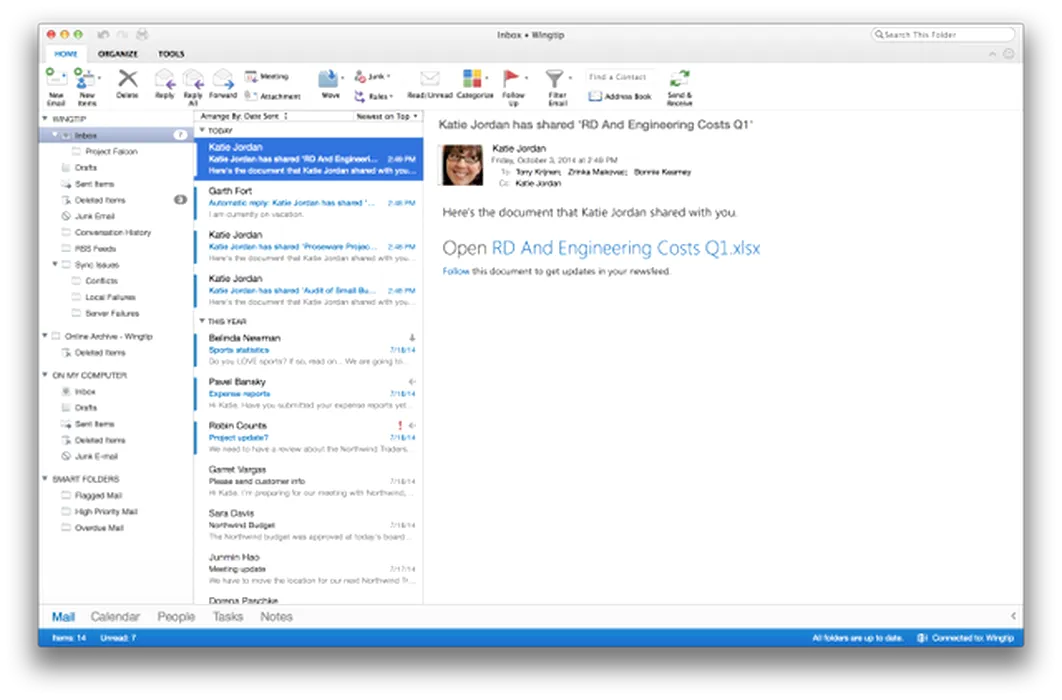This screenshot has width=1062, height=700.
Task: Click the Follow link in the email
Action: 456,271
